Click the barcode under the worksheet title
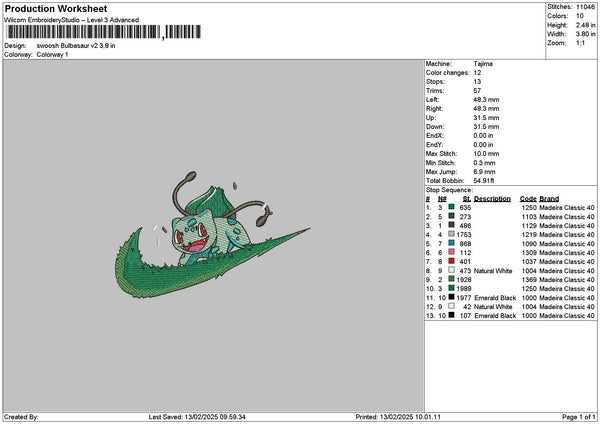Screen dimensions: 600x424 pos(103,32)
